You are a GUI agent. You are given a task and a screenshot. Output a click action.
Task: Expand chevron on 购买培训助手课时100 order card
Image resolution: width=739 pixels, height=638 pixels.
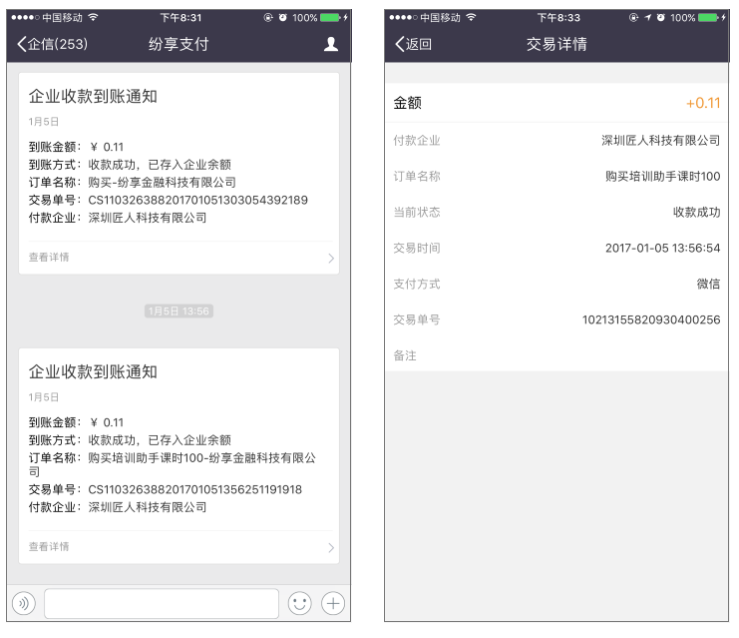pos(331,547)
